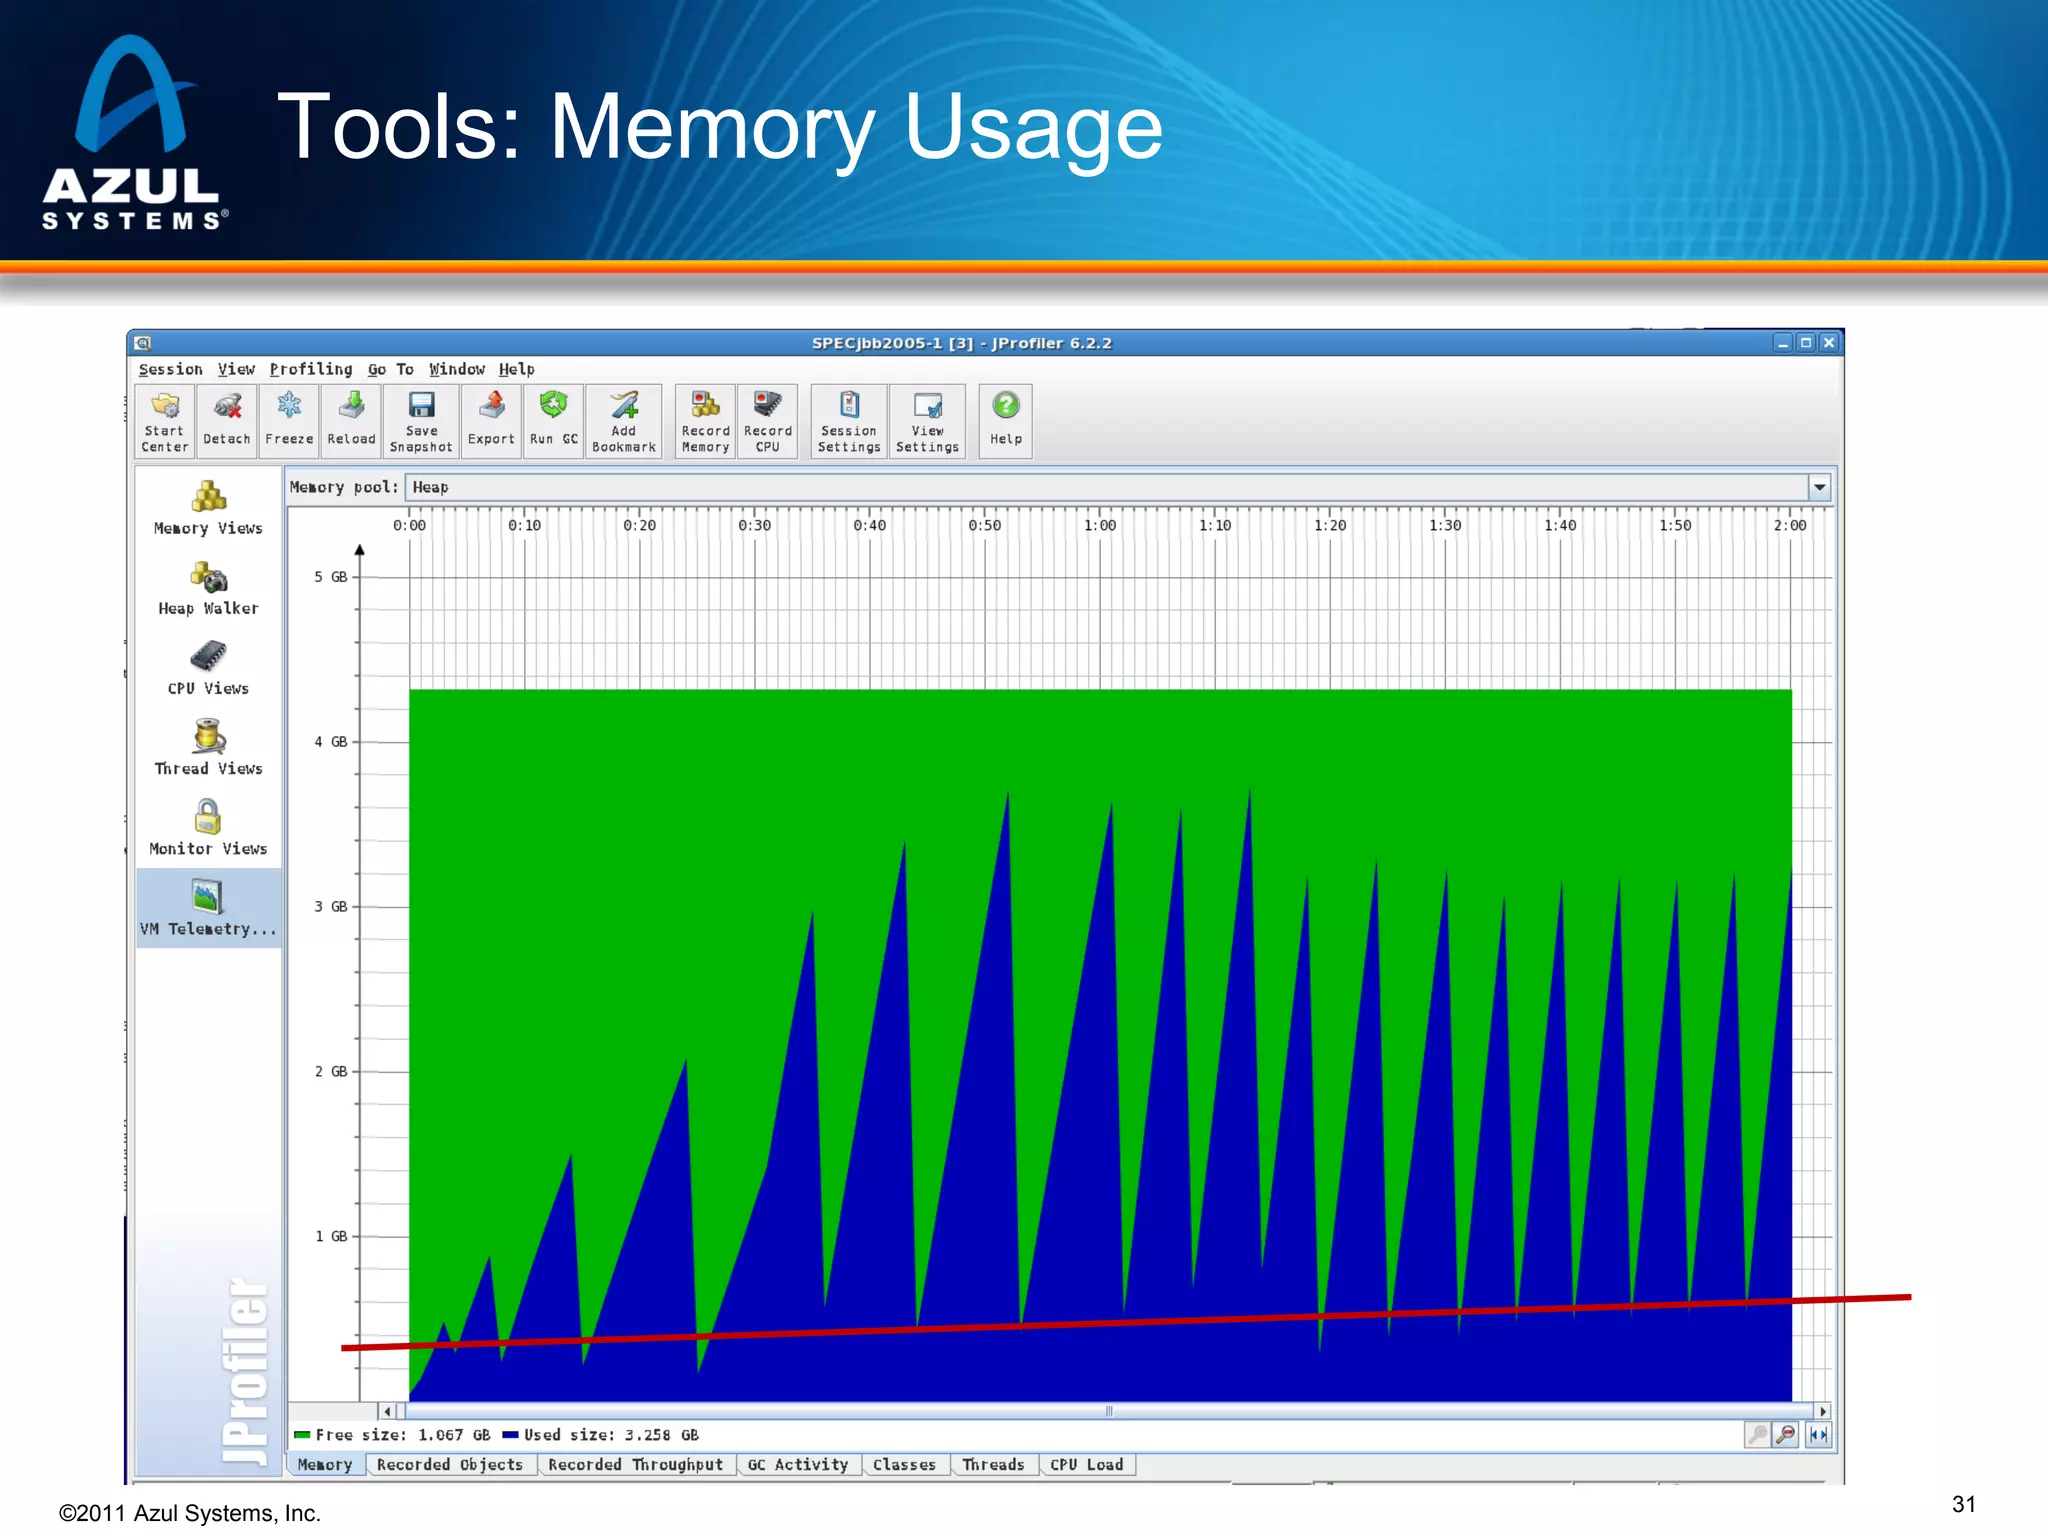Click the fit-to-window scale icon
2048x1536 pixels.
point(1818,1435)
